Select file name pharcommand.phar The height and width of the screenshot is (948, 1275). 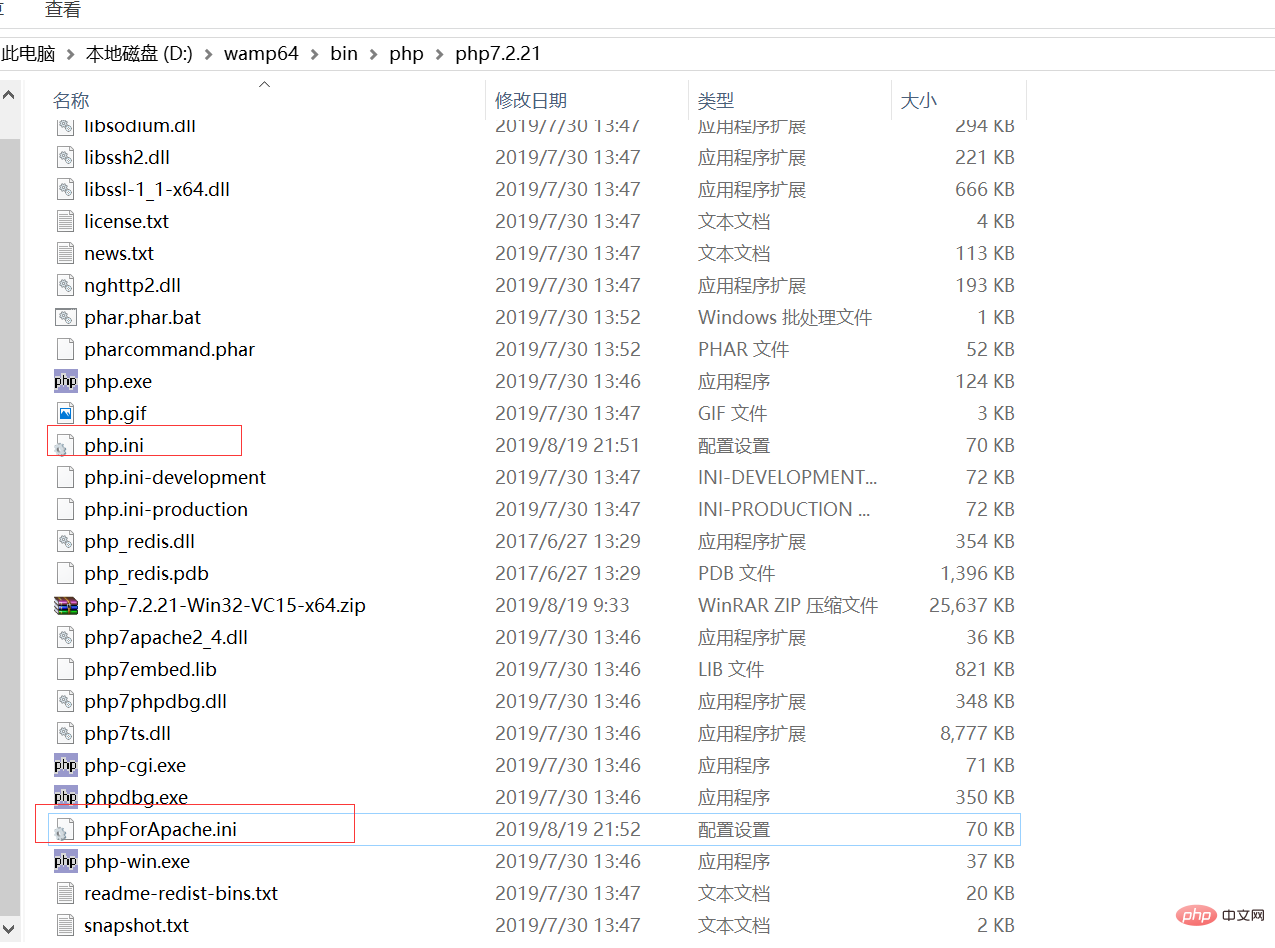tap(170, 349)
